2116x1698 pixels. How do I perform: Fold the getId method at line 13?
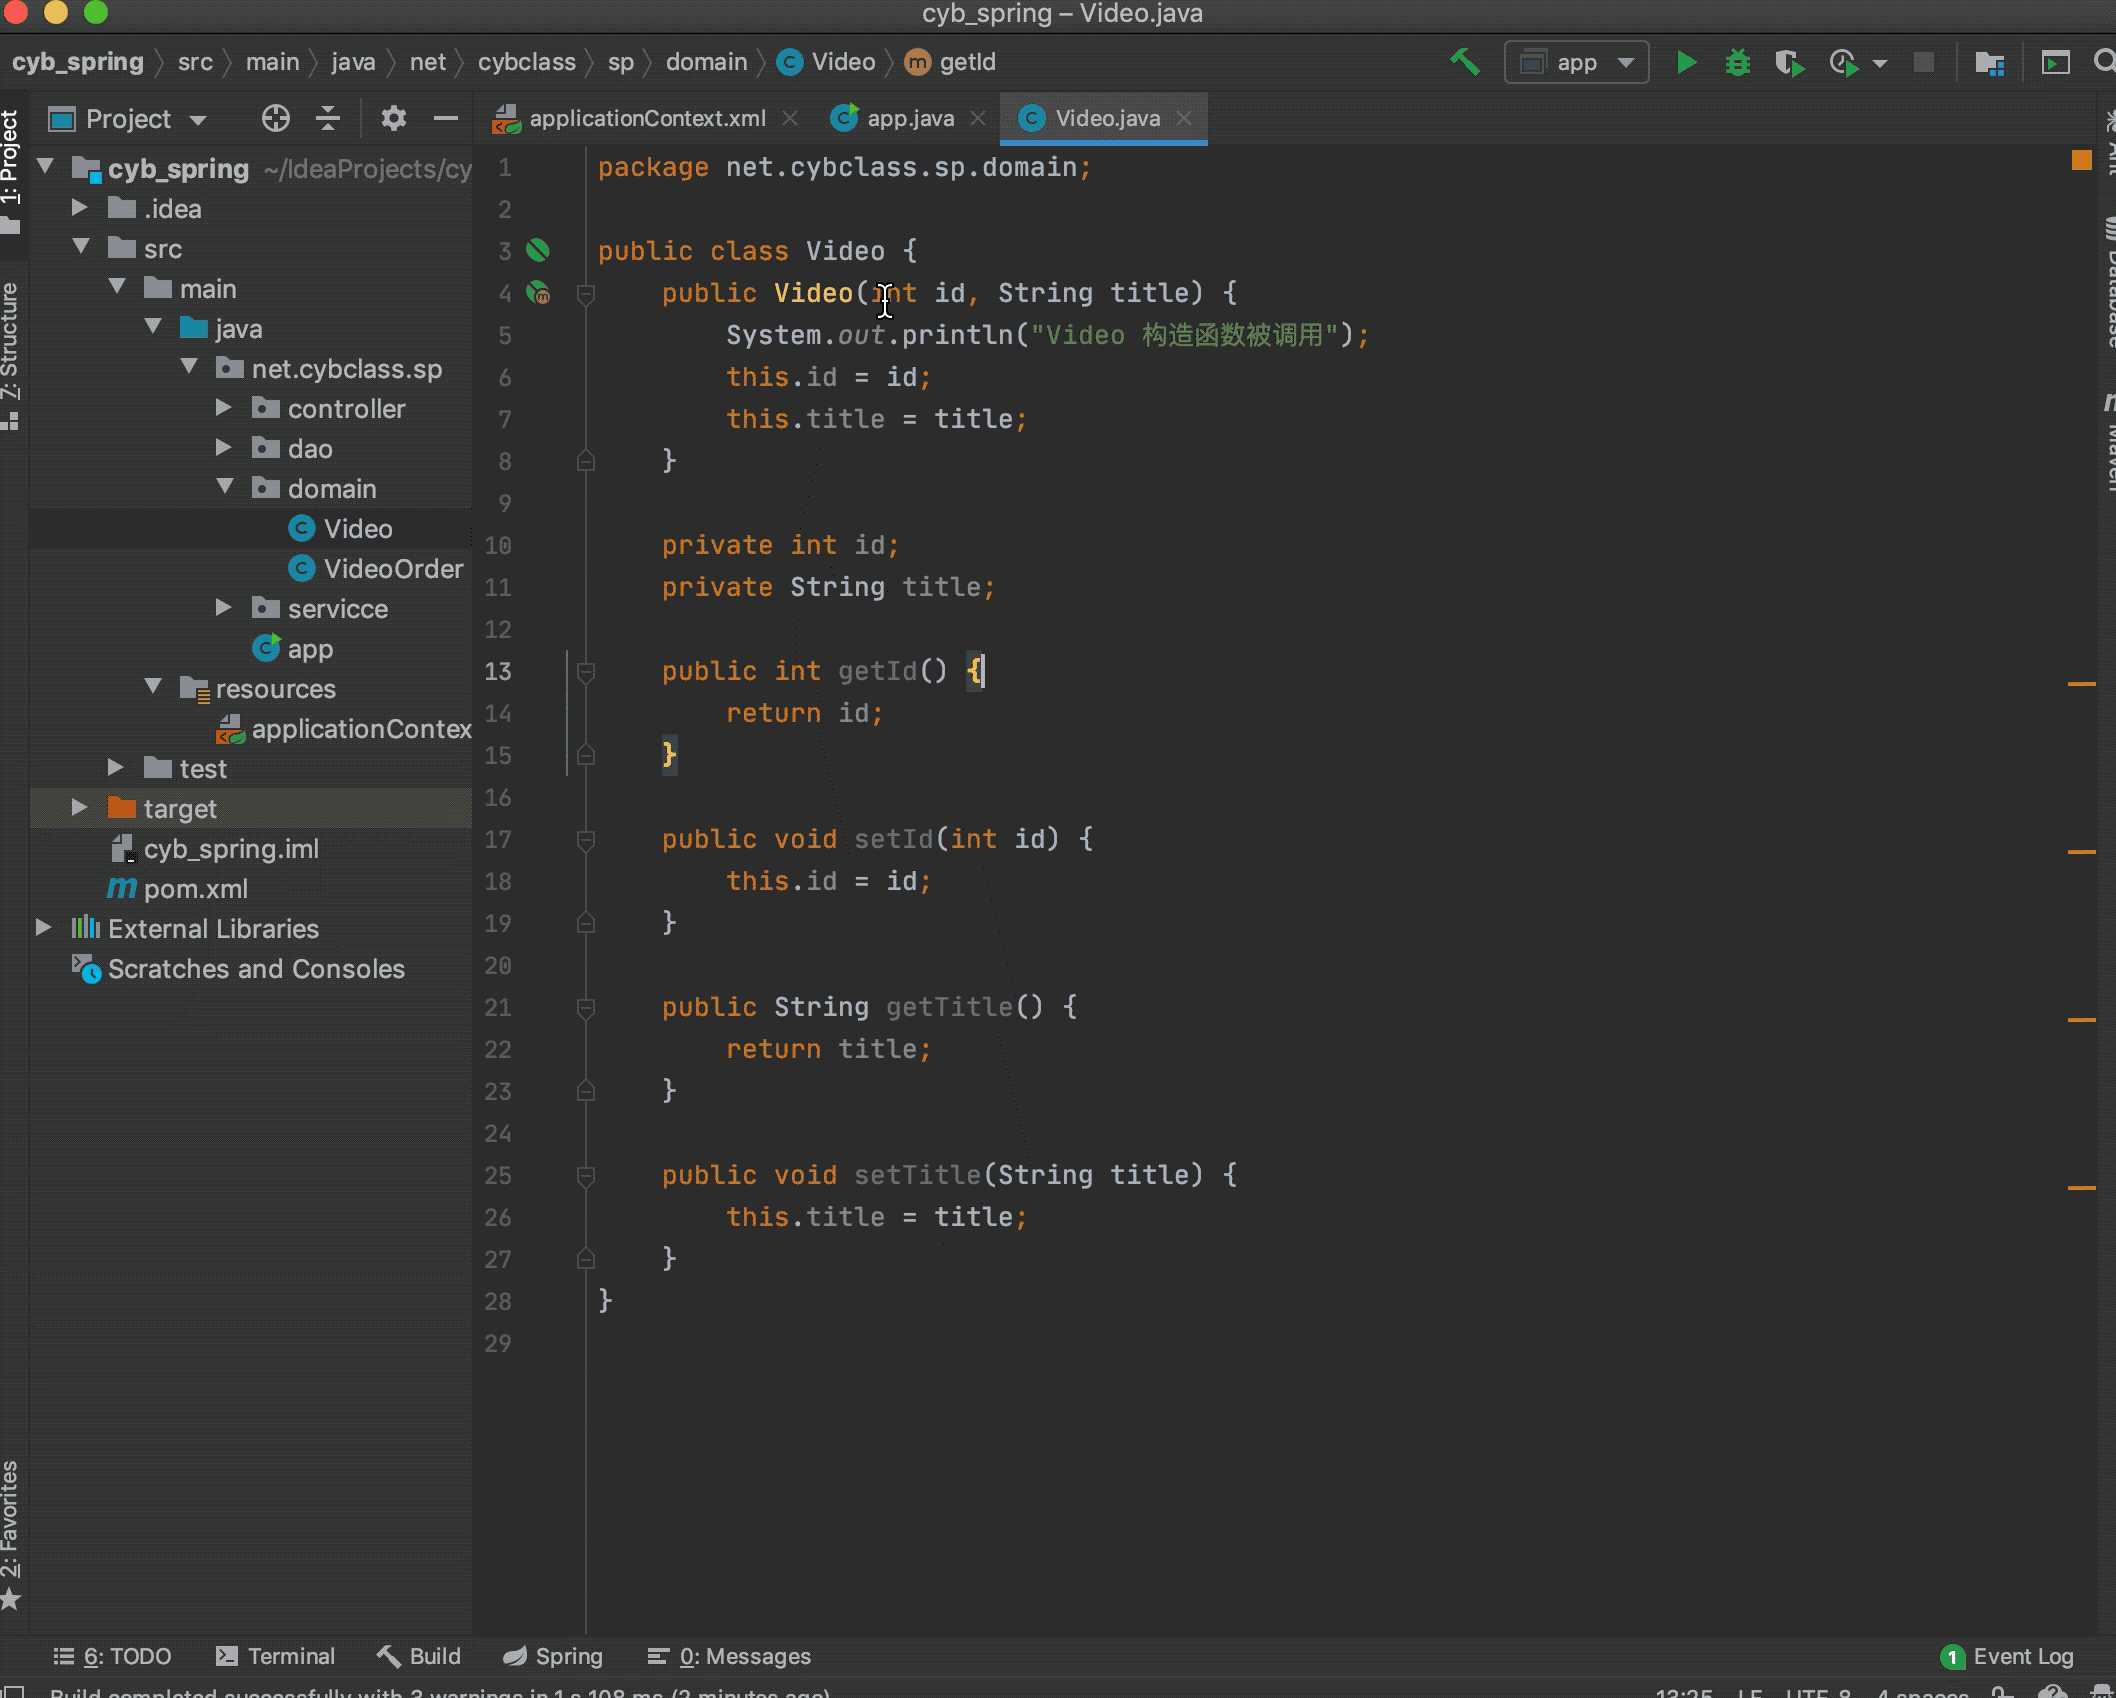click(x=586, y=671)
